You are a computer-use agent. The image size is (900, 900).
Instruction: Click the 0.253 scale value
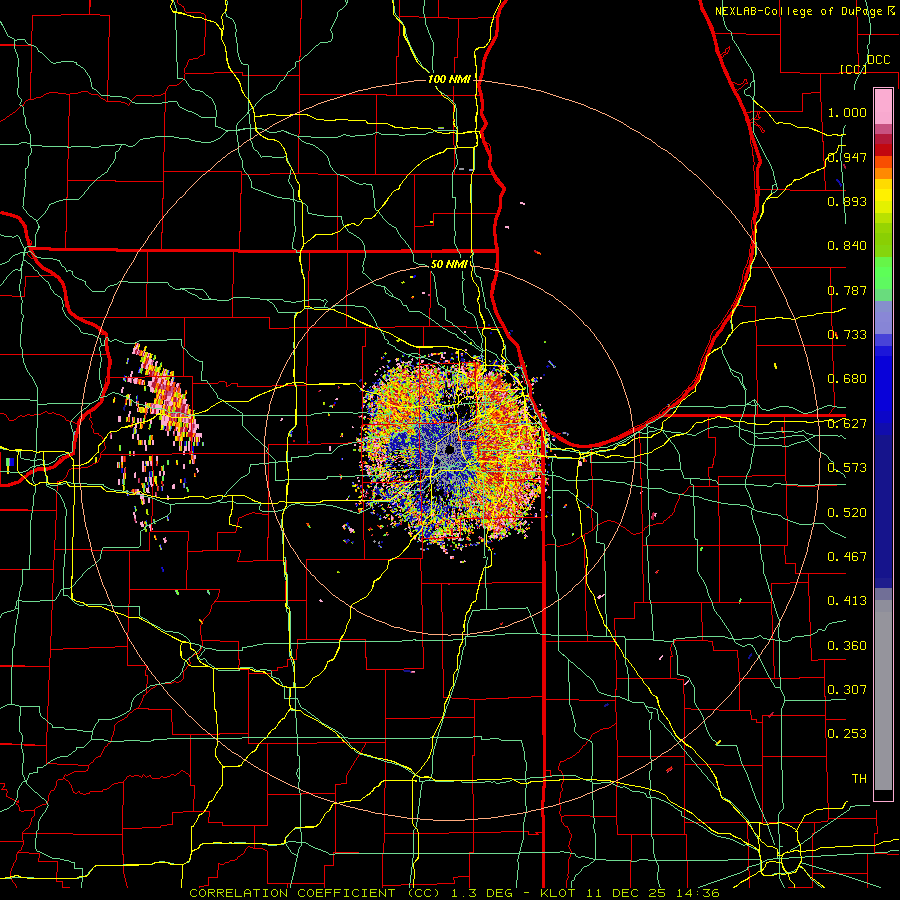click(847, 734)
